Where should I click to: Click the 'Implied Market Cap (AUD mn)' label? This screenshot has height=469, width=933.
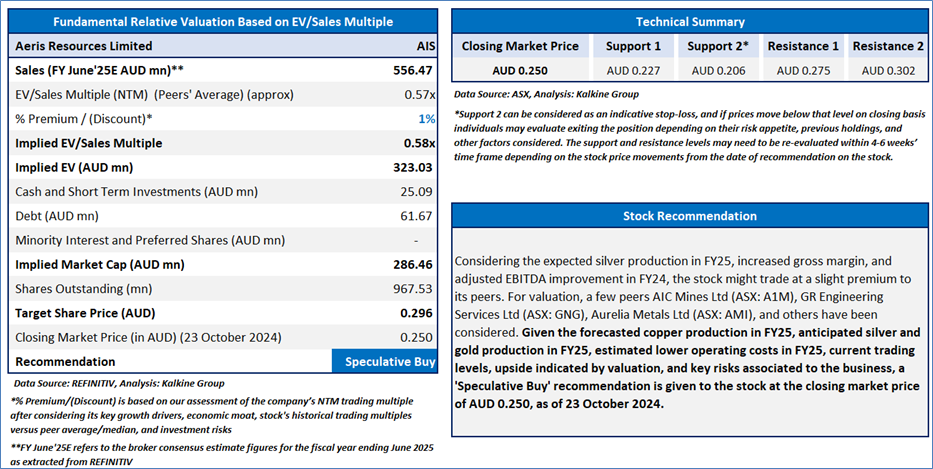(100, 265)
